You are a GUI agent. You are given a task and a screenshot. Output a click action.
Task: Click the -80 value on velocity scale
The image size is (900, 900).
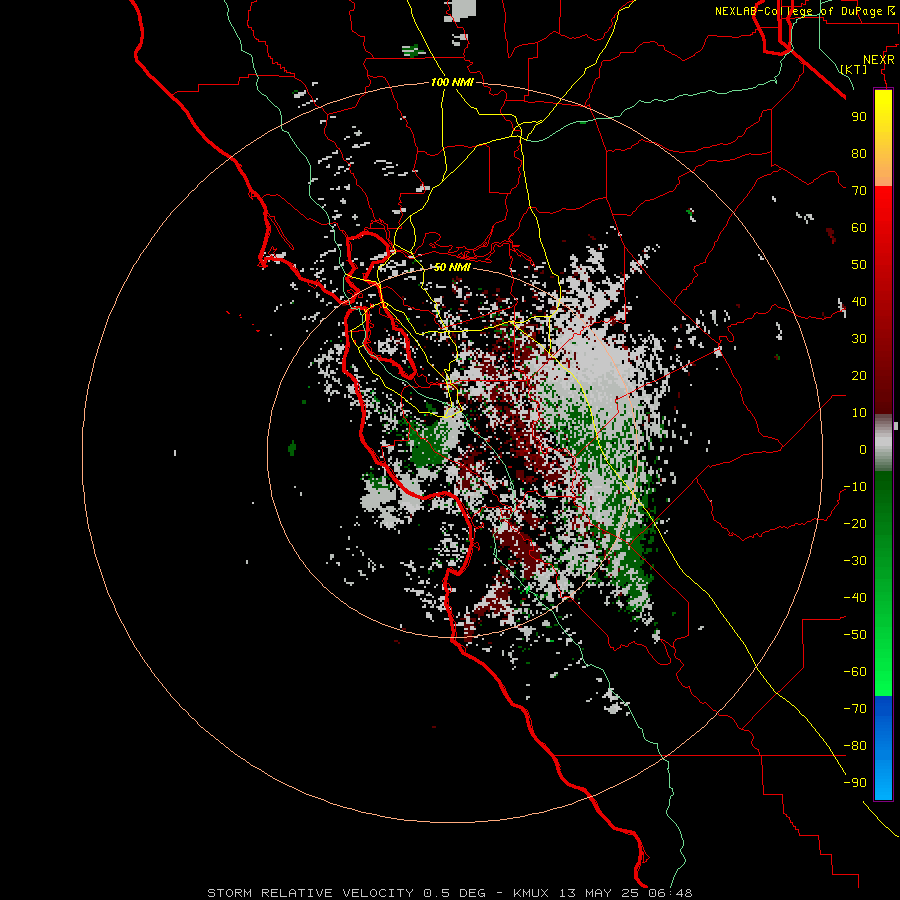coord(855,746)
